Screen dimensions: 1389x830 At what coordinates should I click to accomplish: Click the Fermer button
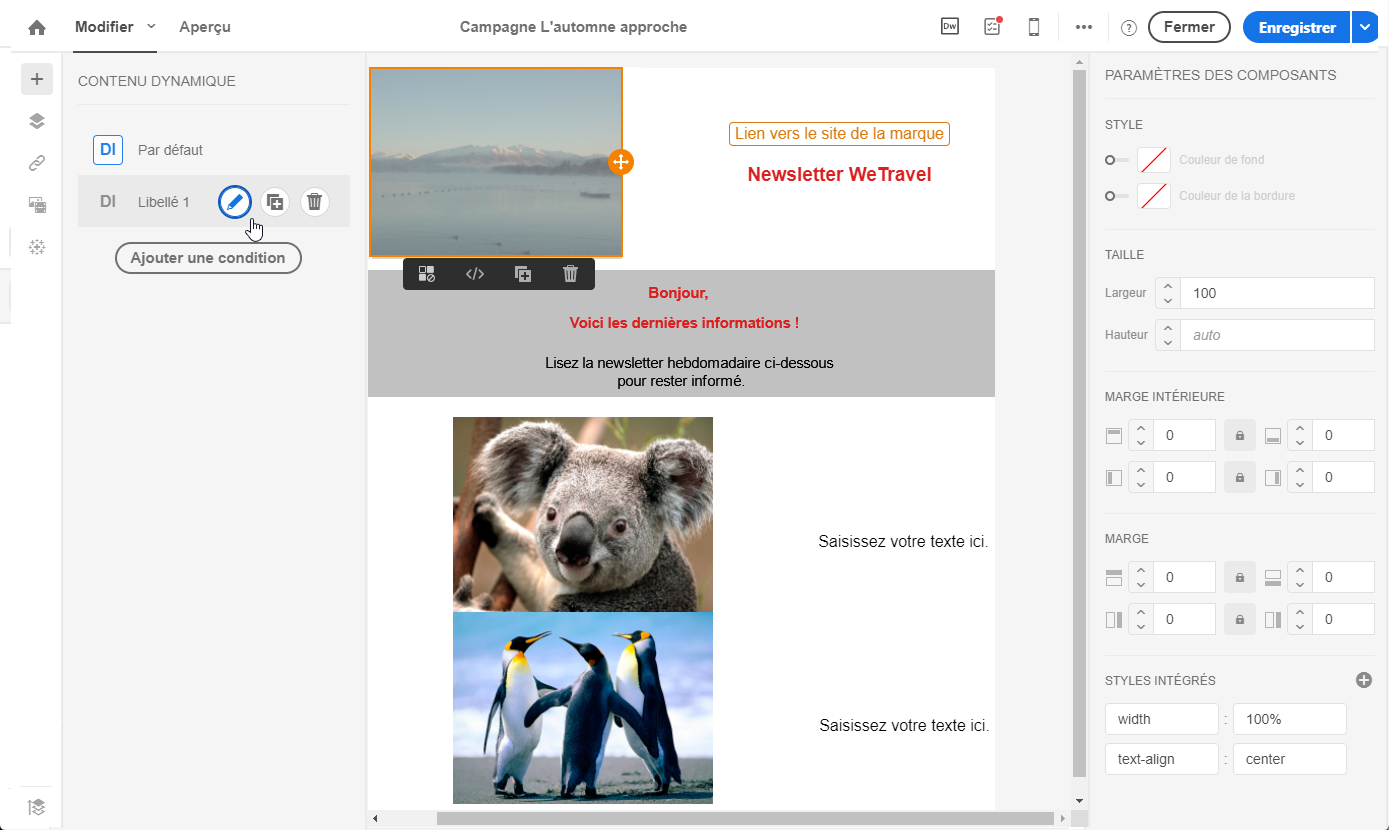point(1189,27)
